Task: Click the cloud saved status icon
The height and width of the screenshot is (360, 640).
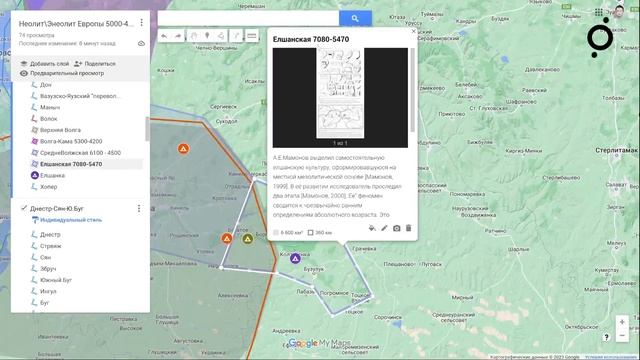Action: click(141, 43)
